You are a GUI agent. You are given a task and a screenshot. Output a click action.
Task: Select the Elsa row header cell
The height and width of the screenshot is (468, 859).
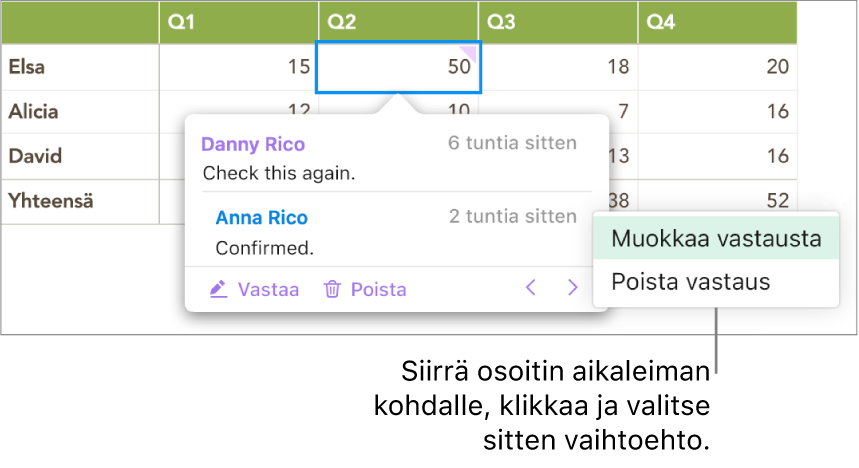(x=80, y=67)
